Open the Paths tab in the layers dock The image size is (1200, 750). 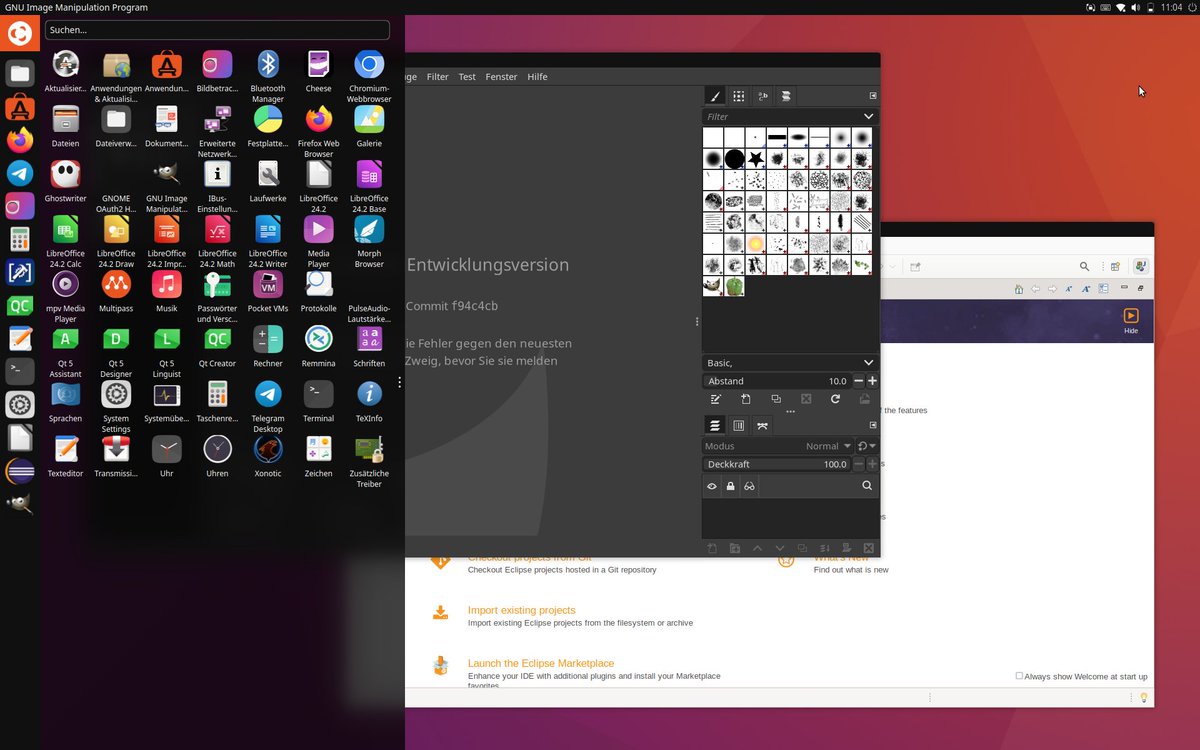[x=762, y=425]
